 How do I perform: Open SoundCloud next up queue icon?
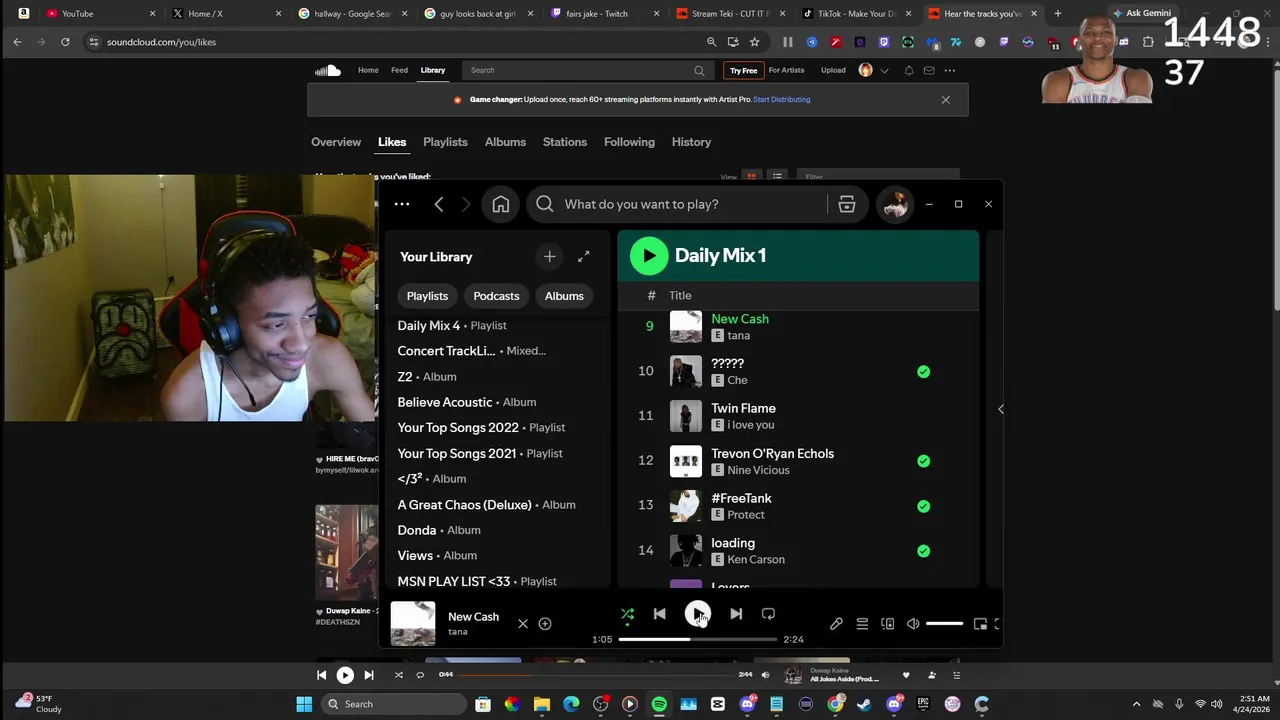coord(956,675)
